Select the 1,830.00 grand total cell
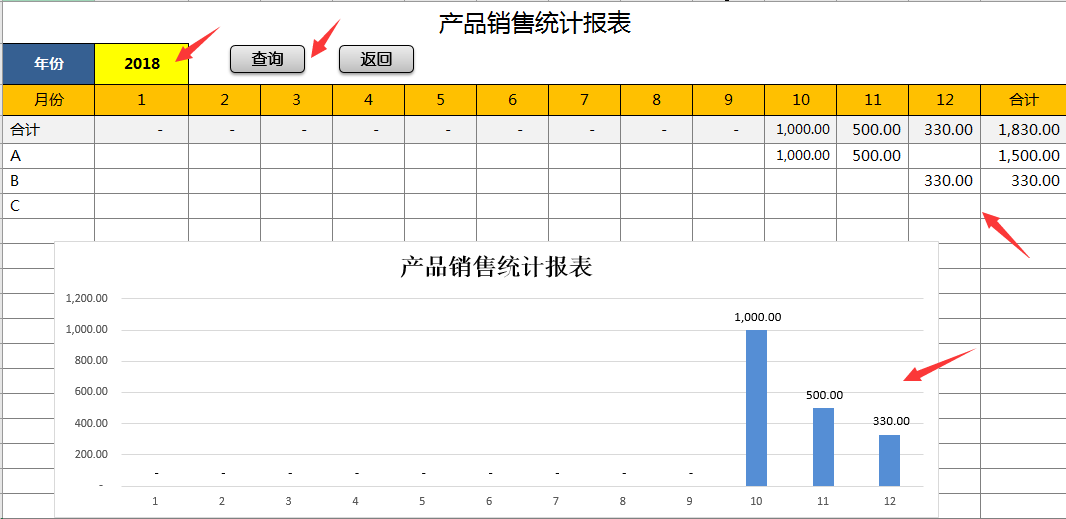Image resolution: width=1066 pixels, height=519 pixels. click(1023, 129)
